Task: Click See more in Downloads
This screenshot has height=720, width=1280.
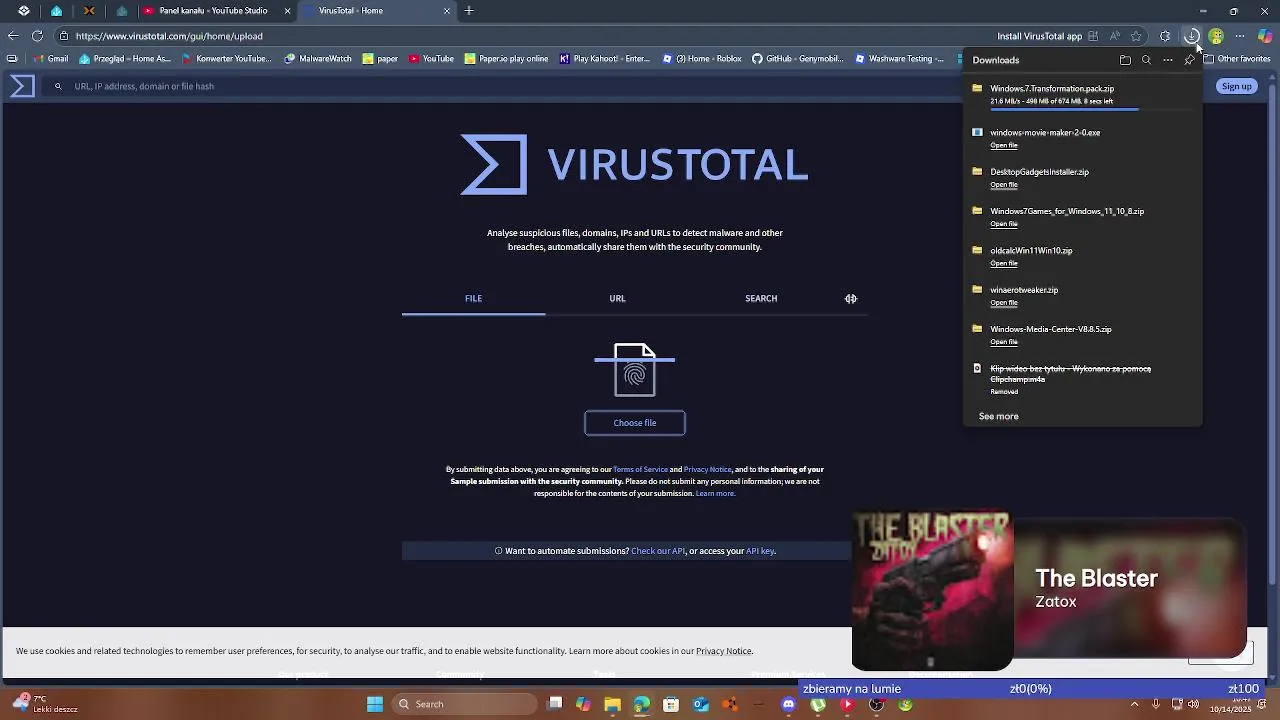Action: pos(998,416)
